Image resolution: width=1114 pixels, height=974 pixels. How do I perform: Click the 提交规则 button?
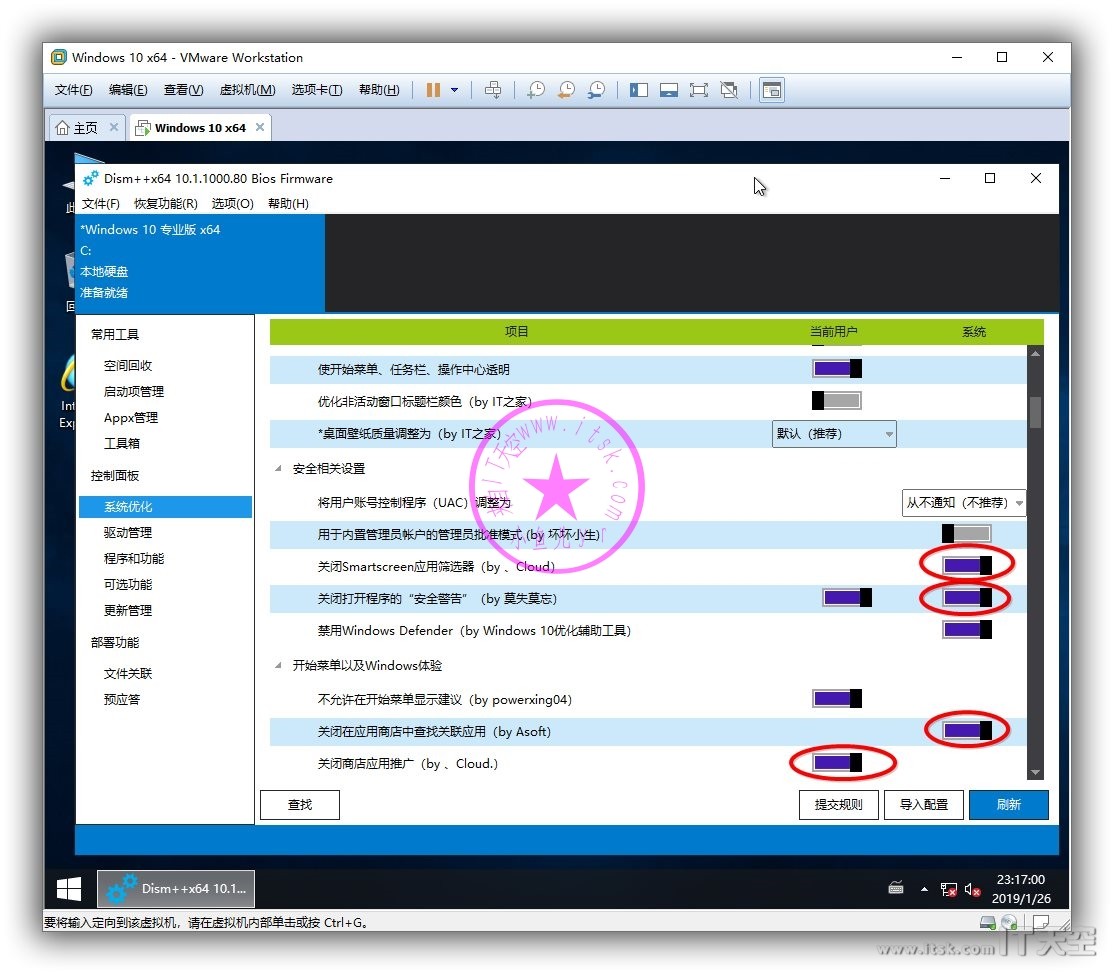pyautogui.click(x=838, y=805)
